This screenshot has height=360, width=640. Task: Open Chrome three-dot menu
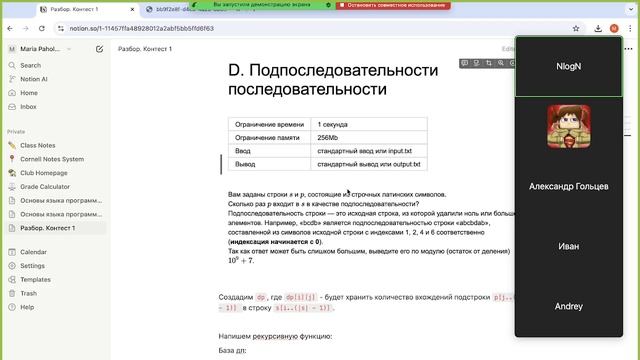(x=630, y=29)
